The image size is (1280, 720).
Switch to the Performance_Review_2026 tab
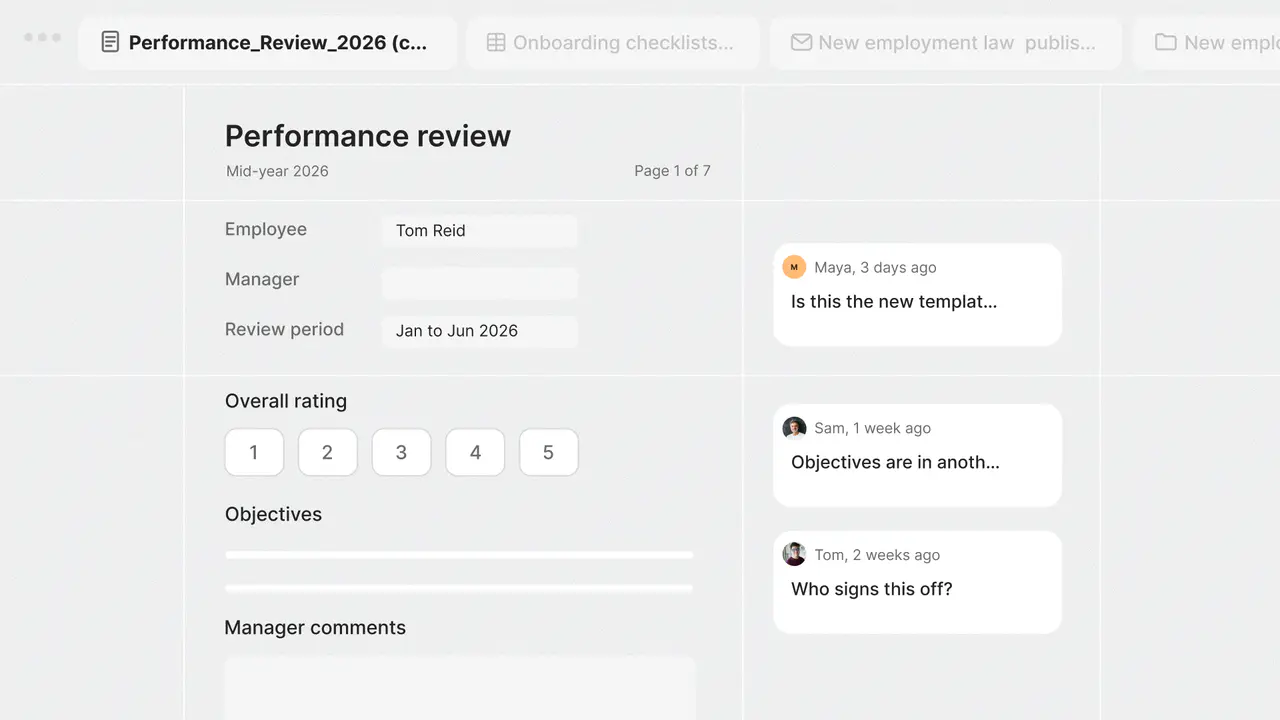click(x=268, y=43)
